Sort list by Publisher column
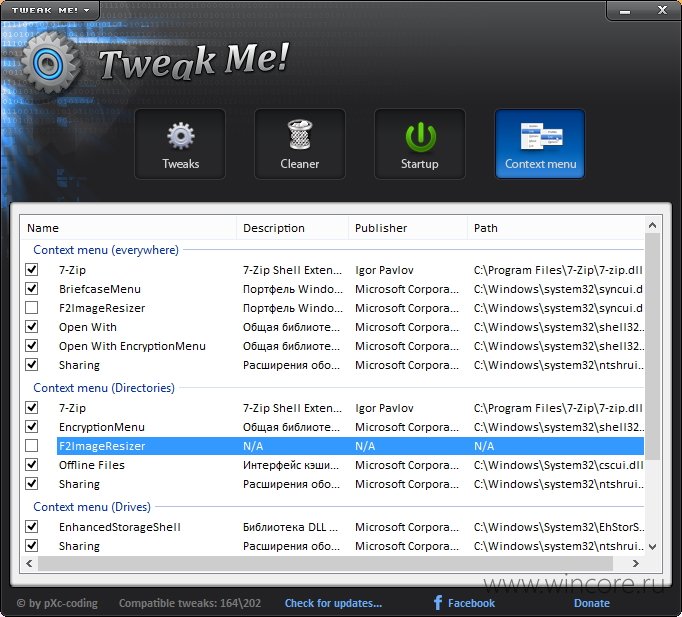This screenshot has width=682, height=617. (x=408, y=228)
